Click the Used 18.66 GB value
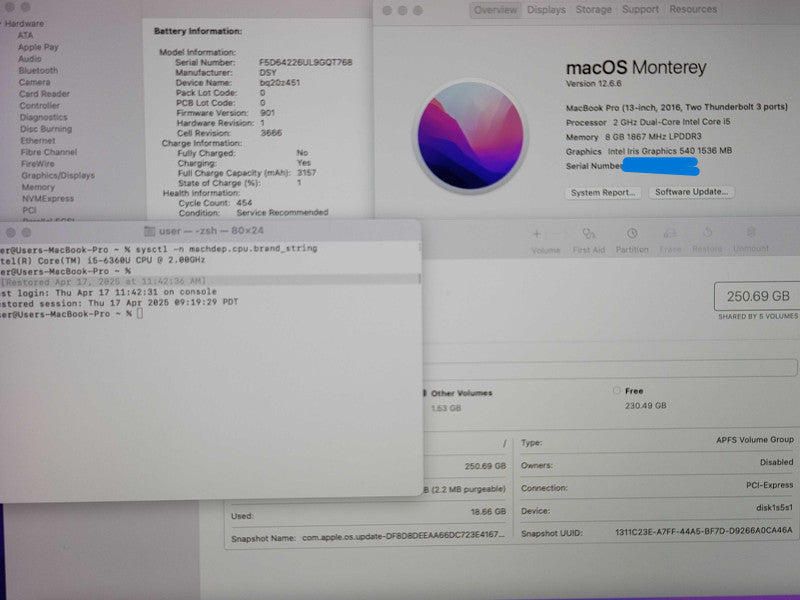This screenshot has height=600, width=800. coord(488,511)
